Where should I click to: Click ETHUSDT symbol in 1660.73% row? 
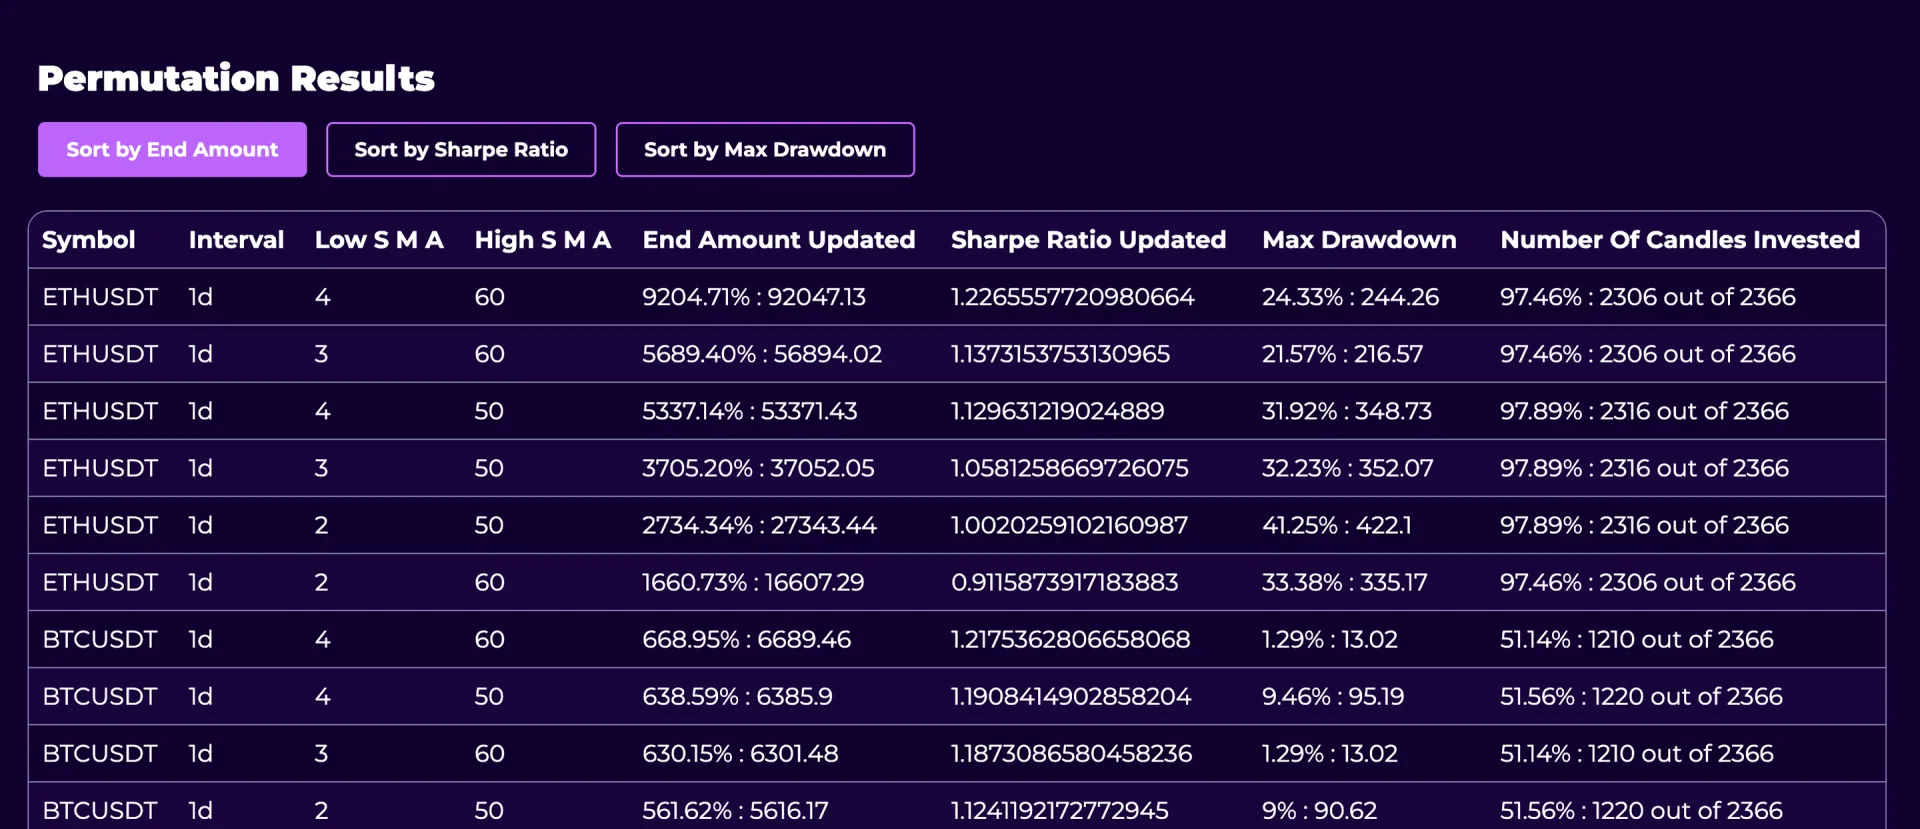[100, 582]
